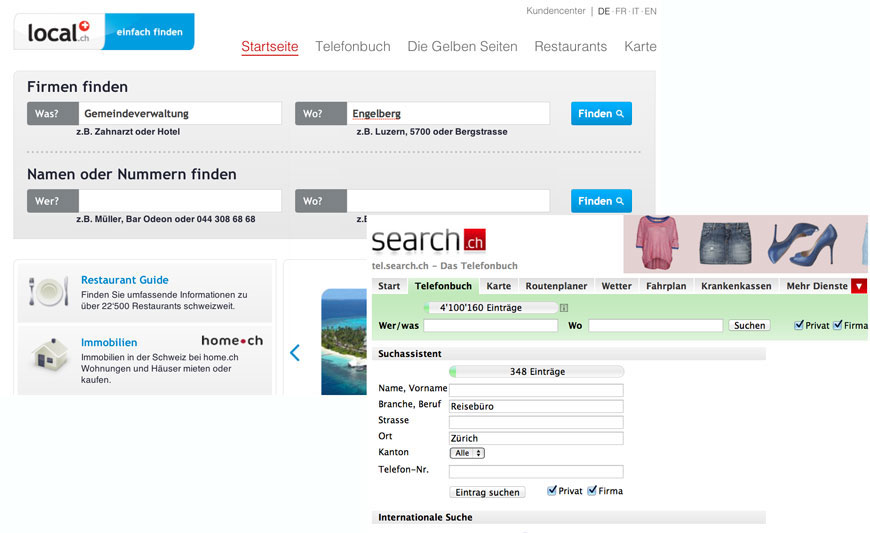This screenshot has width=870, height=533.
Task: Toggle Firma checkbox in top search bar
Action: (838, 325)
